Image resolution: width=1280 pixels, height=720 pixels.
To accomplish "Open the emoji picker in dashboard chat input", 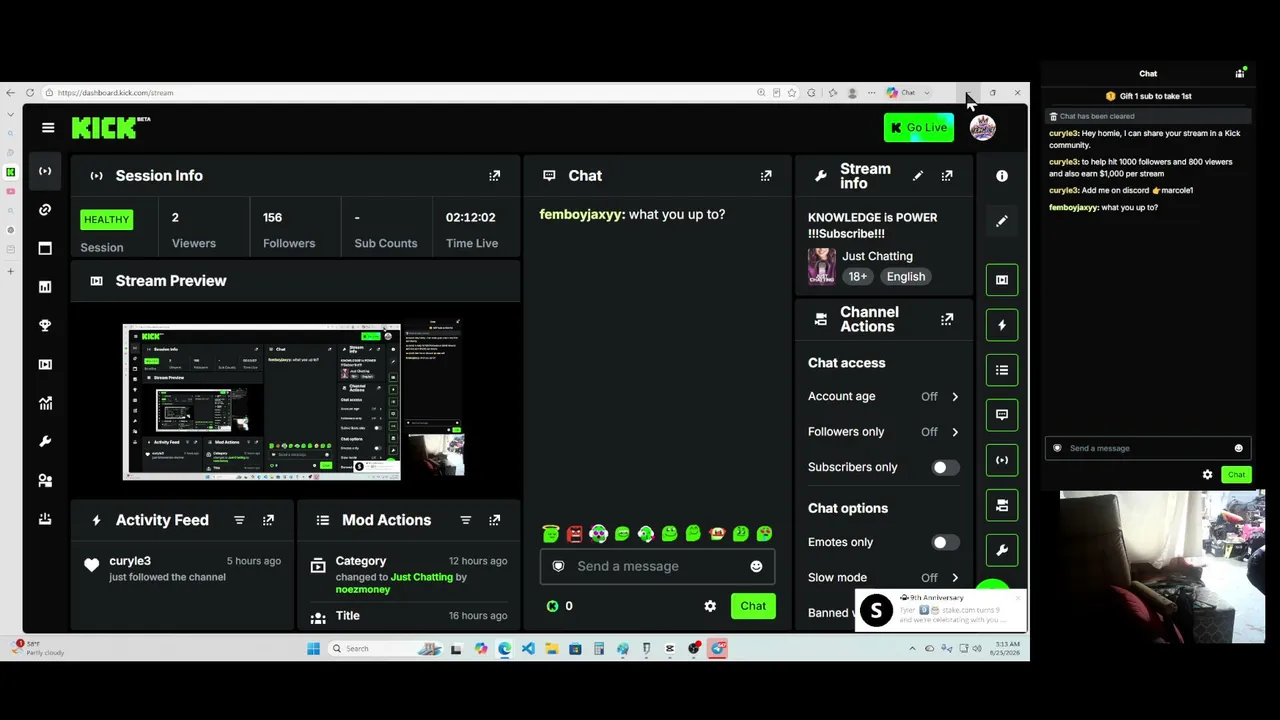I will tap(756, 566).
